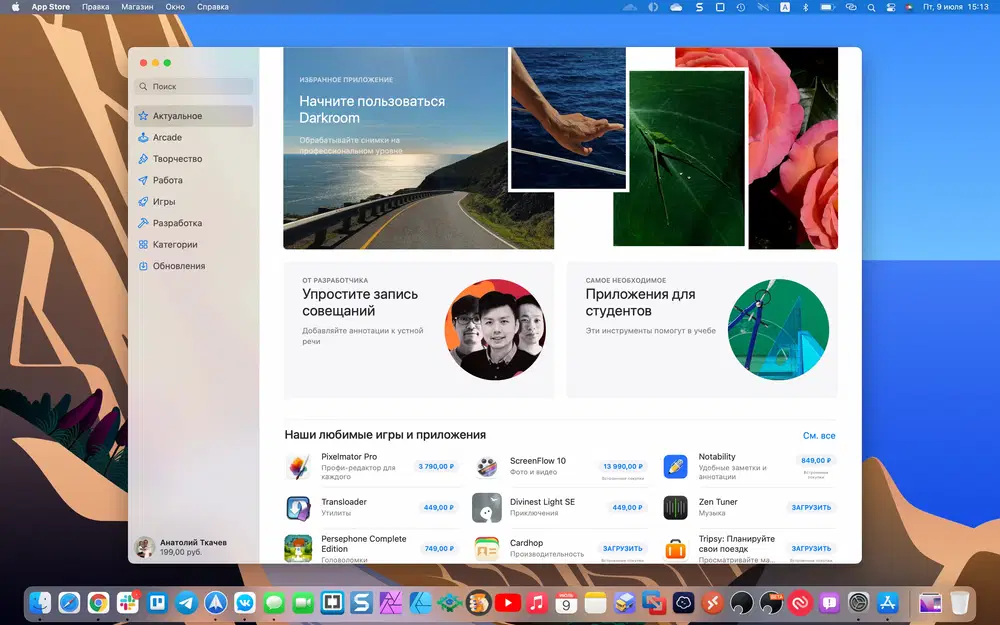Screen dimensions: 1000x625
Task: Open Trash in the Dock
Action: 960,602
